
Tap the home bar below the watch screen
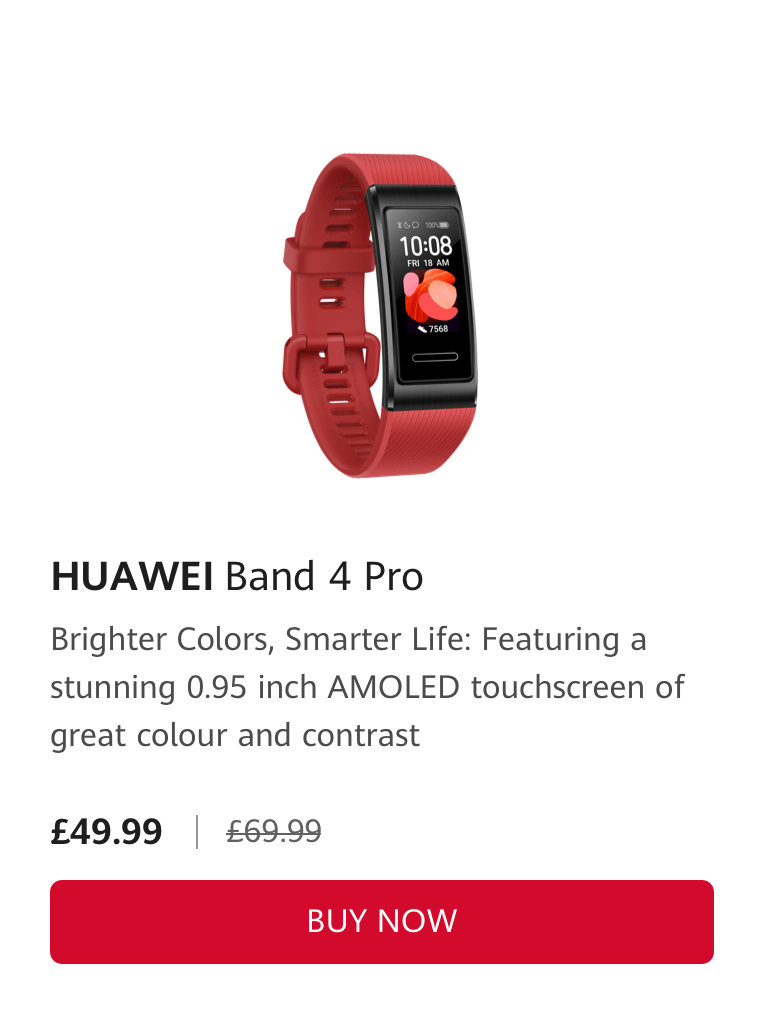click(x=435, y=357)
